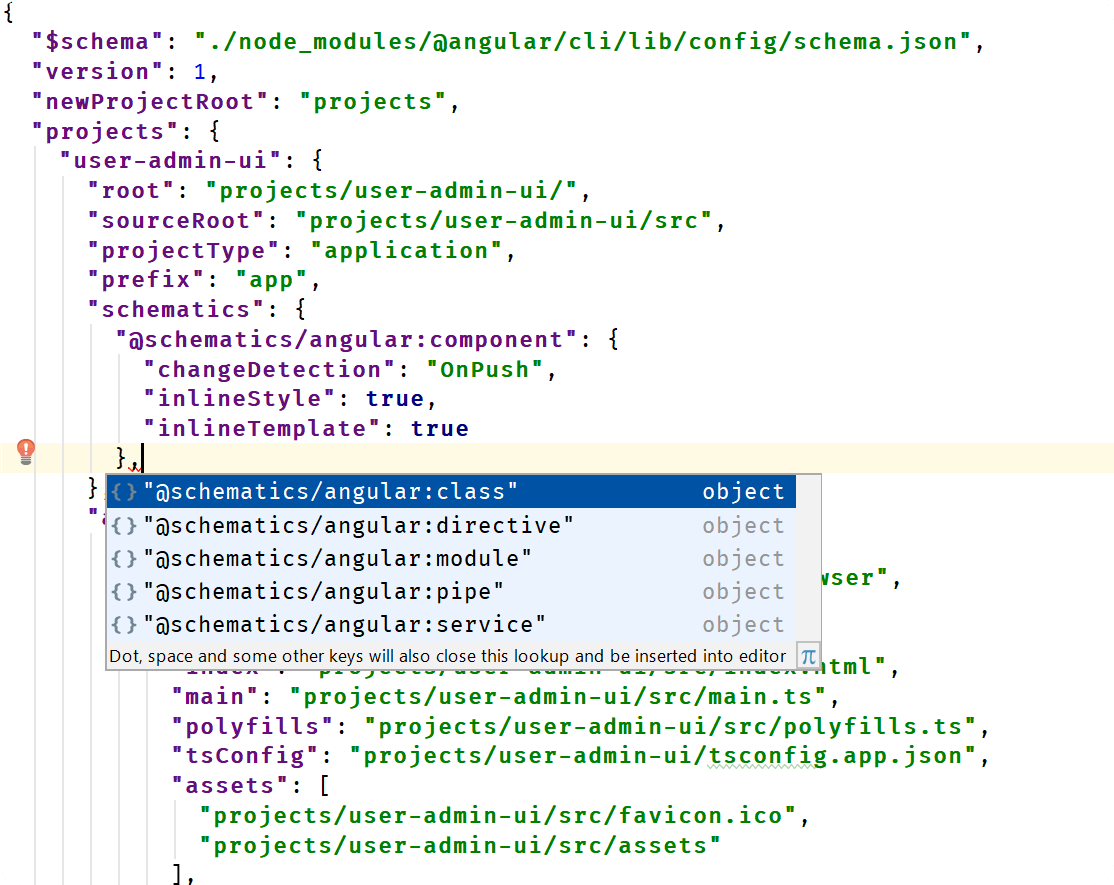Click the tsconfig.app.json path string

[x=662, y=756]
